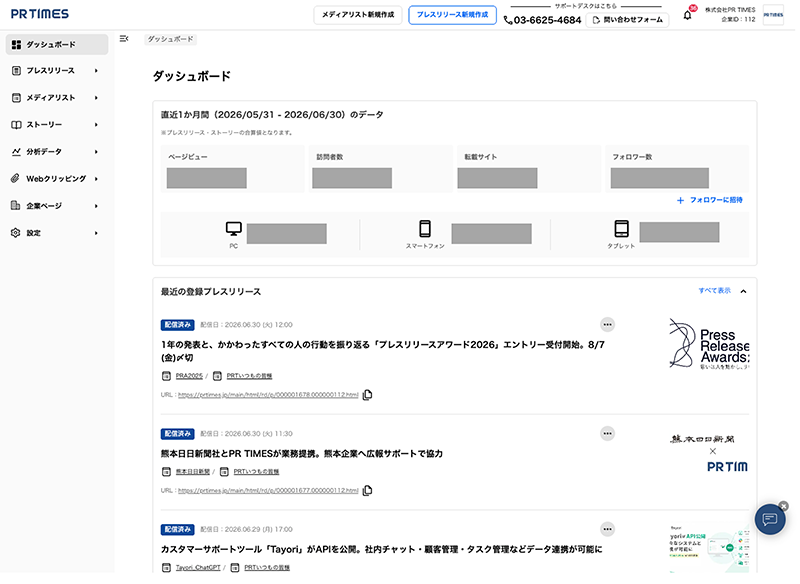
Task: Click the 訪問者数 stat card
Action: click(x=381, y=169)
